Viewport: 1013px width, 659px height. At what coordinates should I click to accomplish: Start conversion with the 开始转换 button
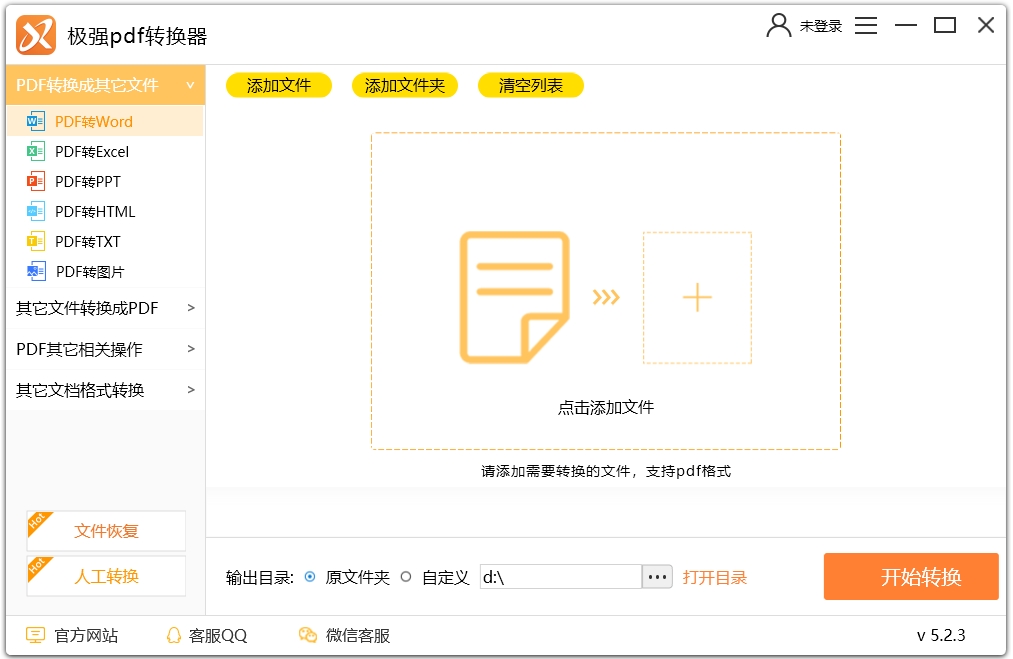(910, 577)
